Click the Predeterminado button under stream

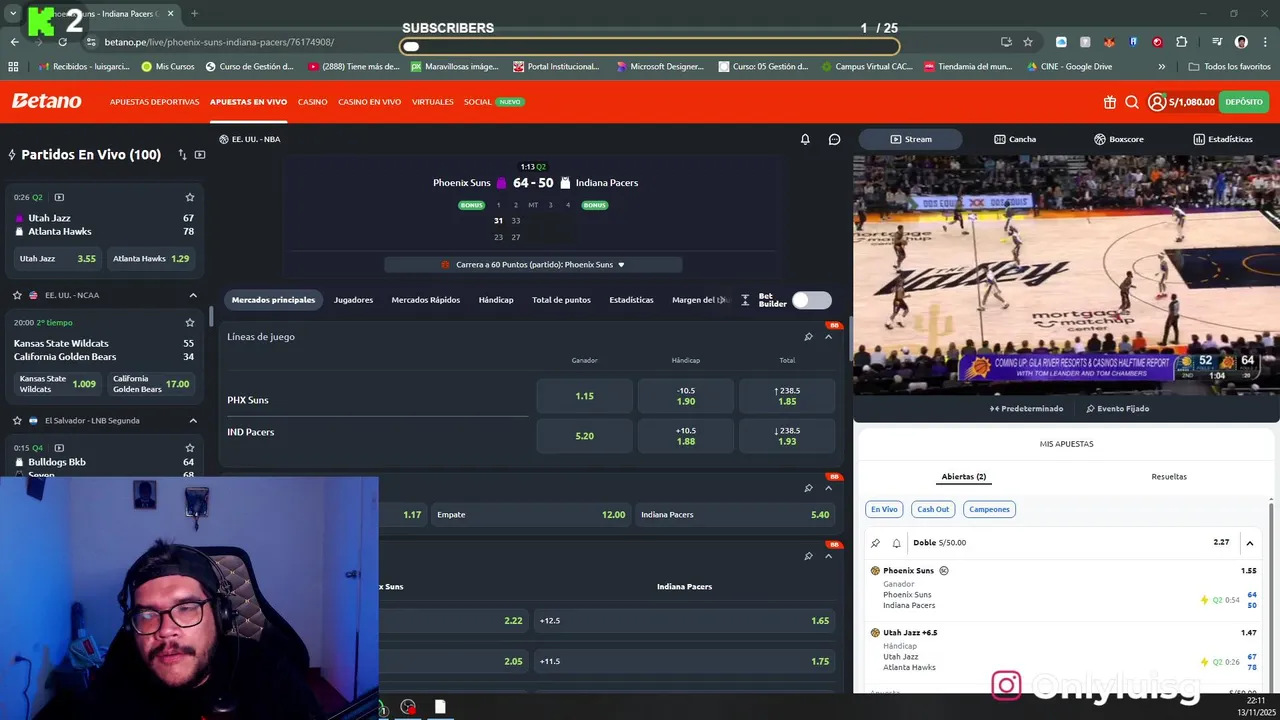coord(1026,408)
